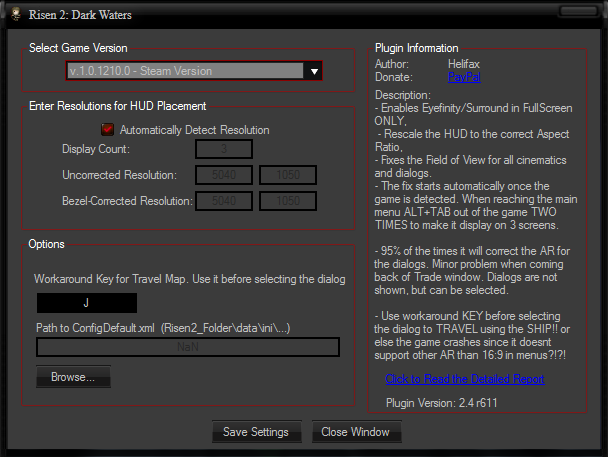Click the 'Plugin Version: 2.4 r611' text

pos(441,403)
